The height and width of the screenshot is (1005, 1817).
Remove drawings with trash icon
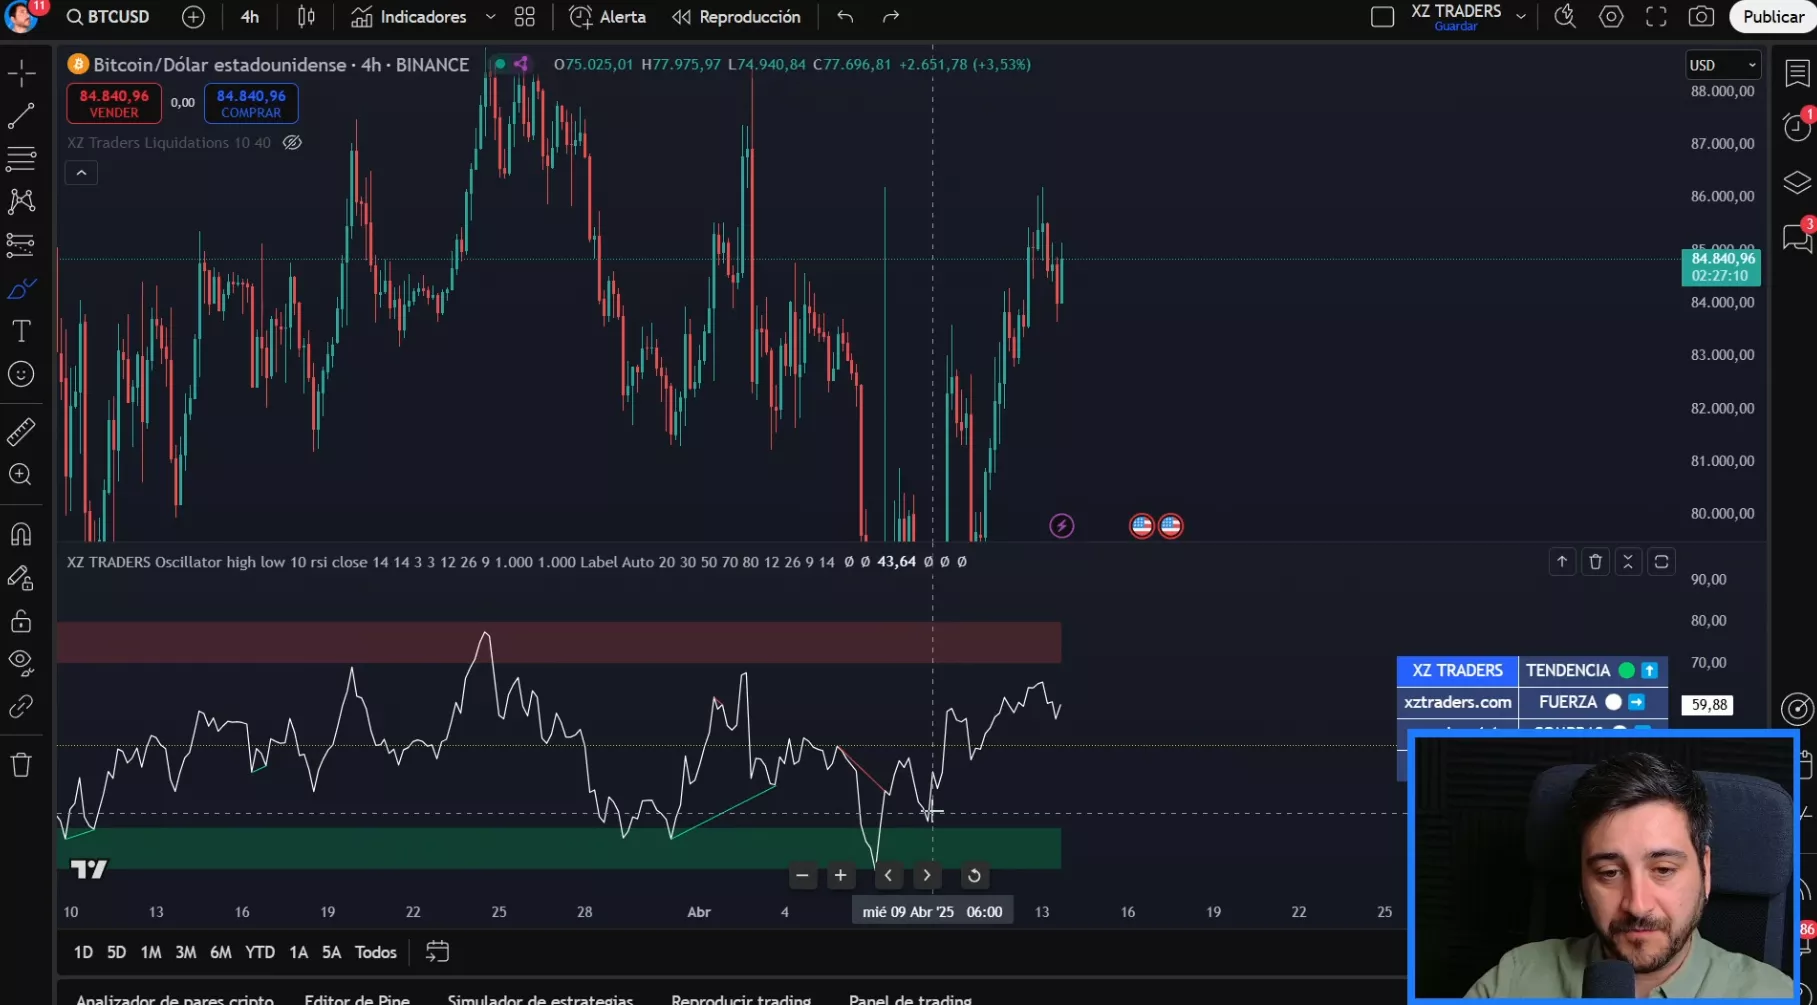click(21, 765)
